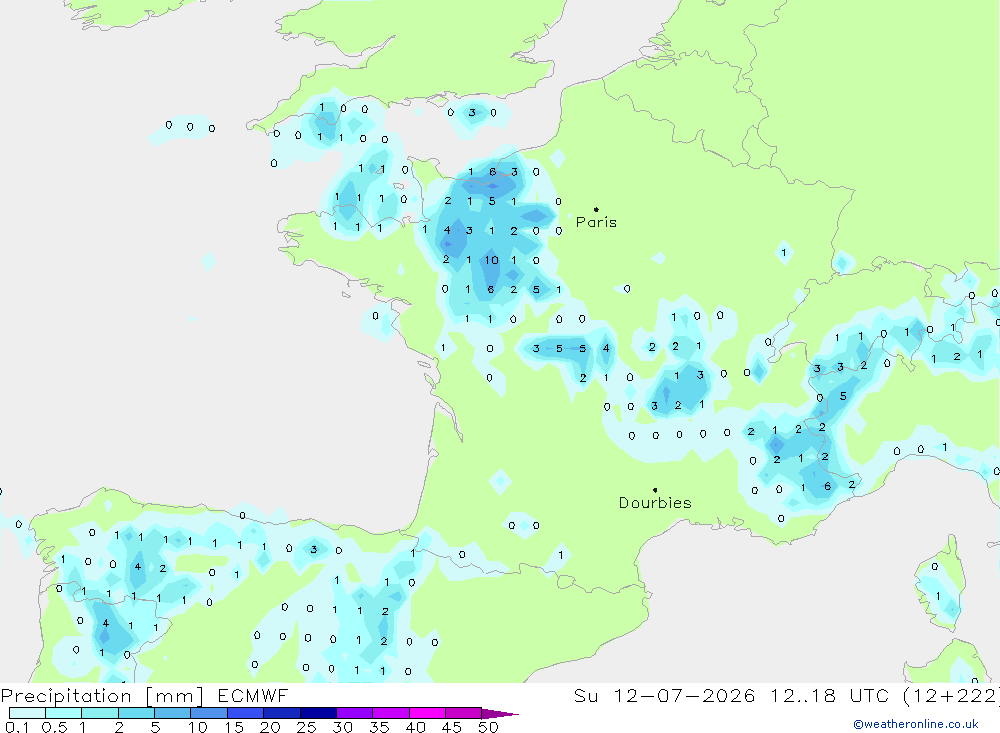Pick the 15–20 mm blue legend swatch
Viewport: 1000px width, 733px height.
click(x=246, y=713)
